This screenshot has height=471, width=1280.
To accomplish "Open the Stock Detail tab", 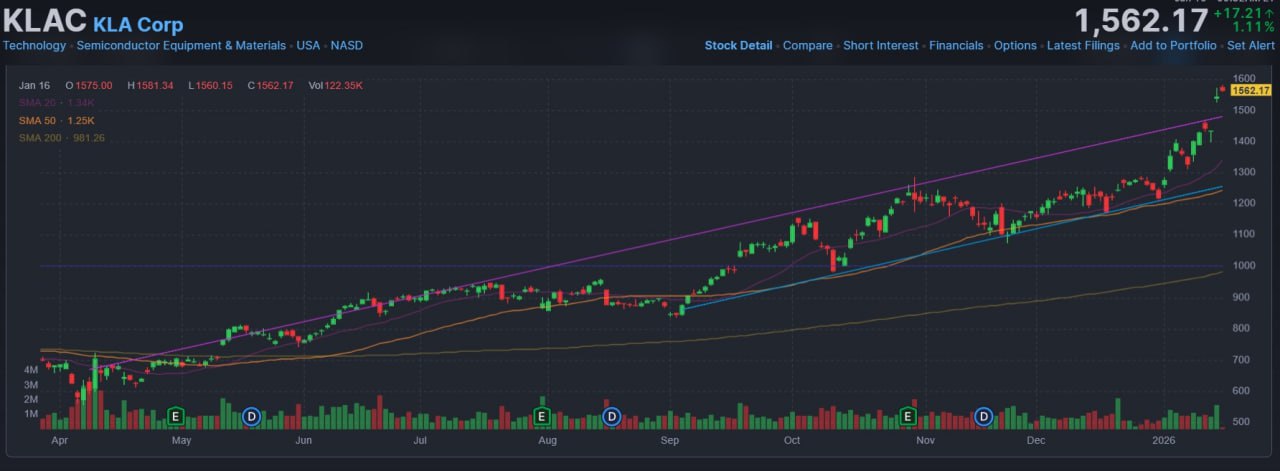I will click(738, 45).
